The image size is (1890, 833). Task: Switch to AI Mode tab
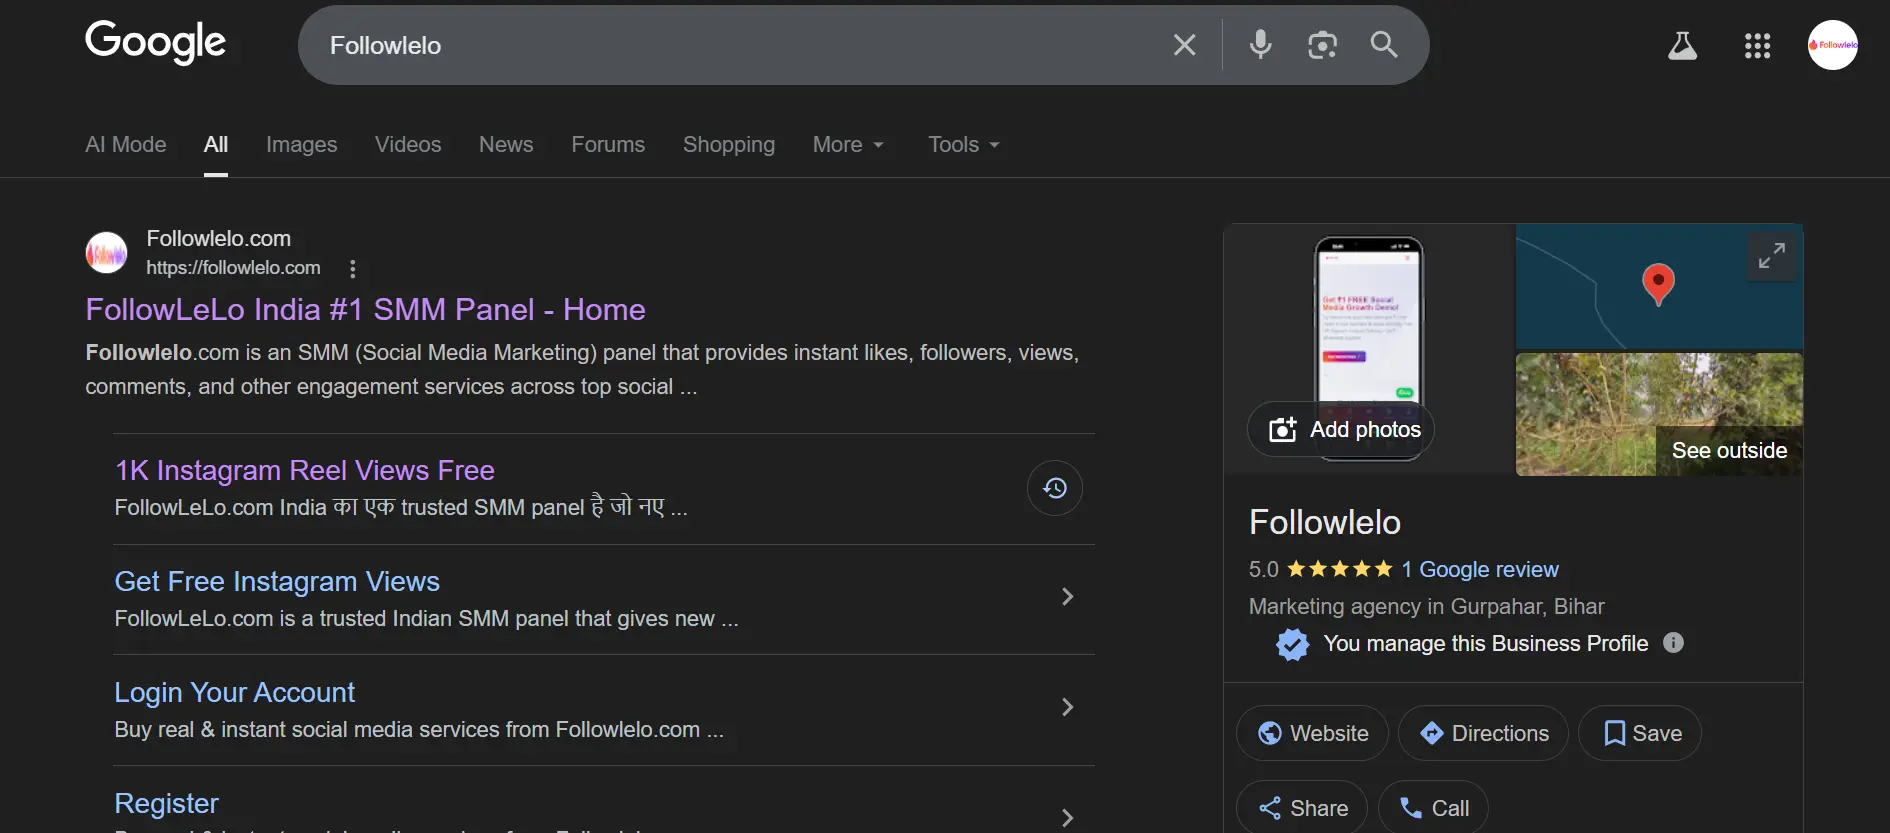126,144
